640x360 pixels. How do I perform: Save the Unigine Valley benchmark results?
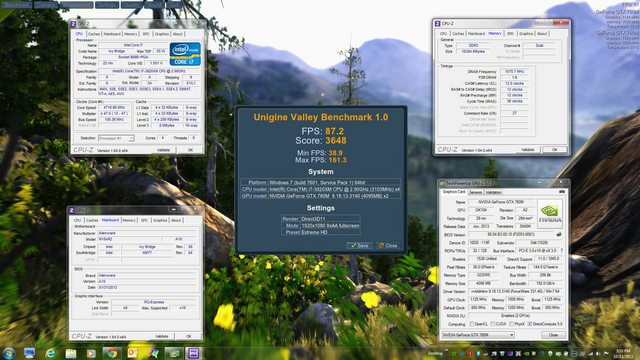click(359, 245)
